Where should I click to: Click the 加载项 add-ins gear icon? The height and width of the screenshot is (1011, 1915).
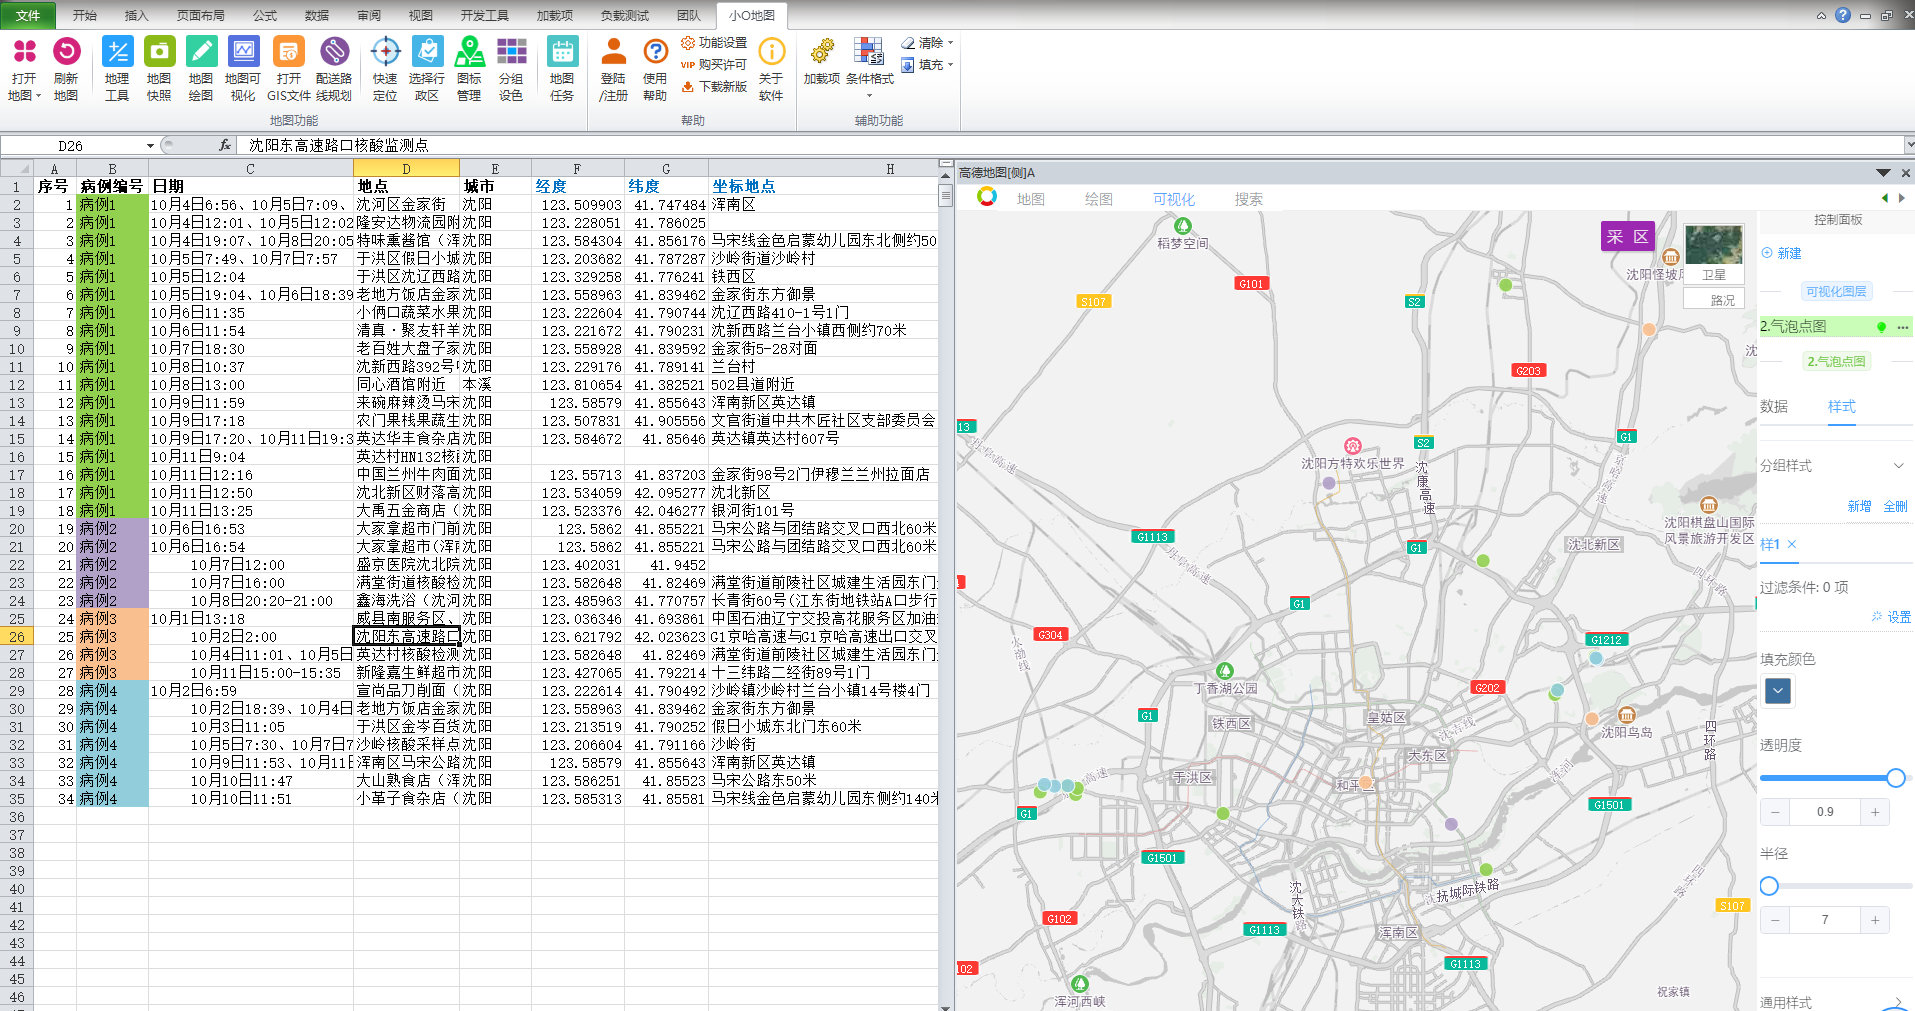822,60
